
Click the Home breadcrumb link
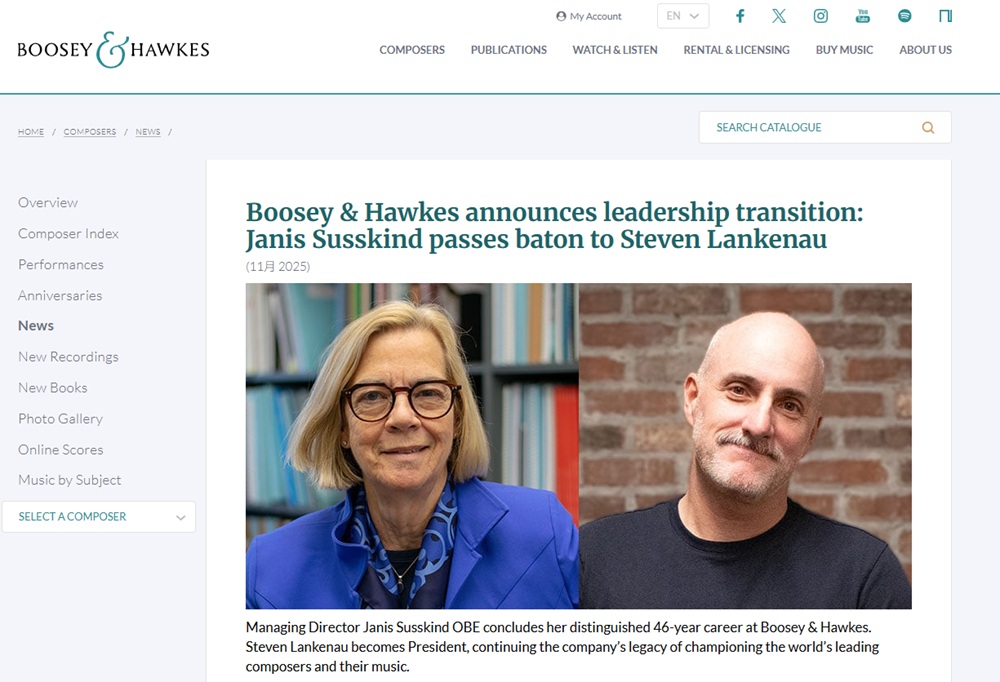click(31, 132)
